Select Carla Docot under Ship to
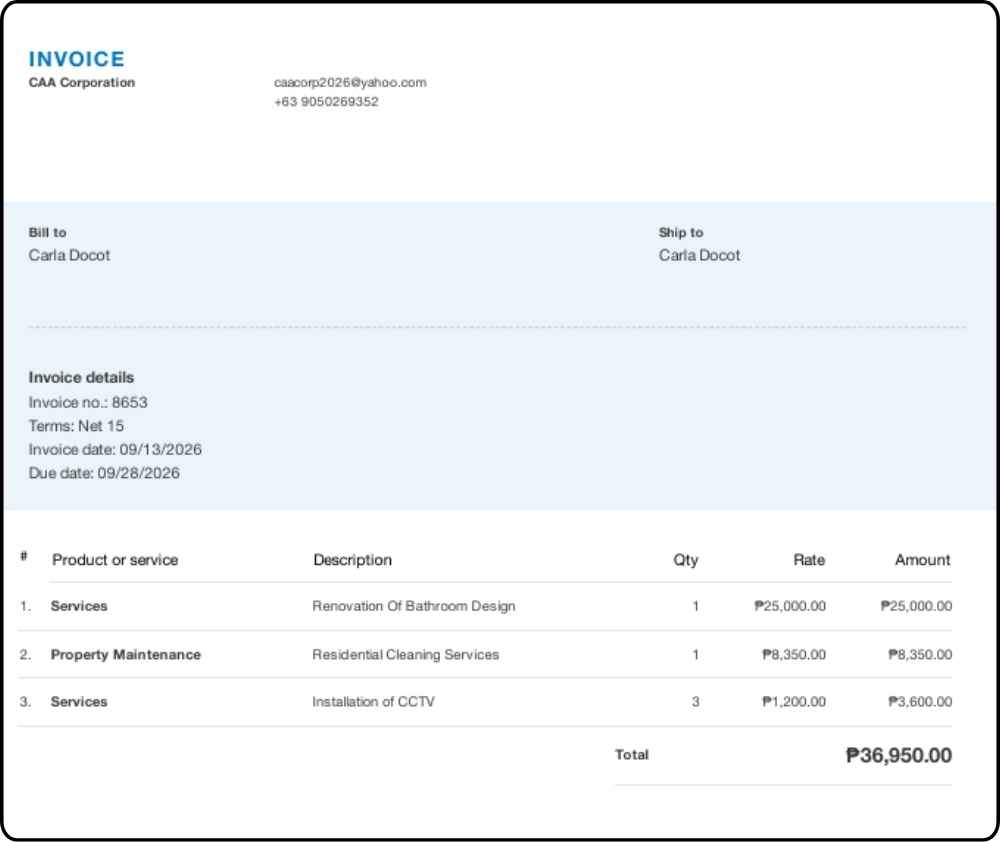The image size is (1000, 842). pyautogui.click(x=700, y=255)
